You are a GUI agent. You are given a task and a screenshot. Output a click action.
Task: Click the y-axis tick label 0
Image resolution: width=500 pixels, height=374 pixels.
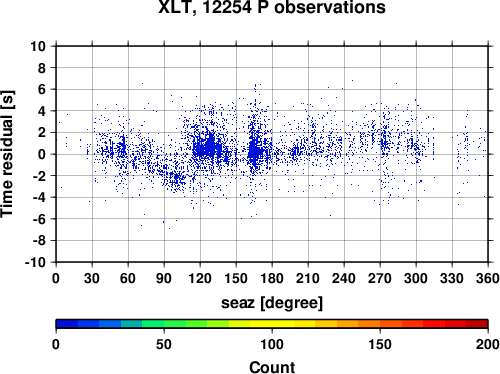point(42,154)
